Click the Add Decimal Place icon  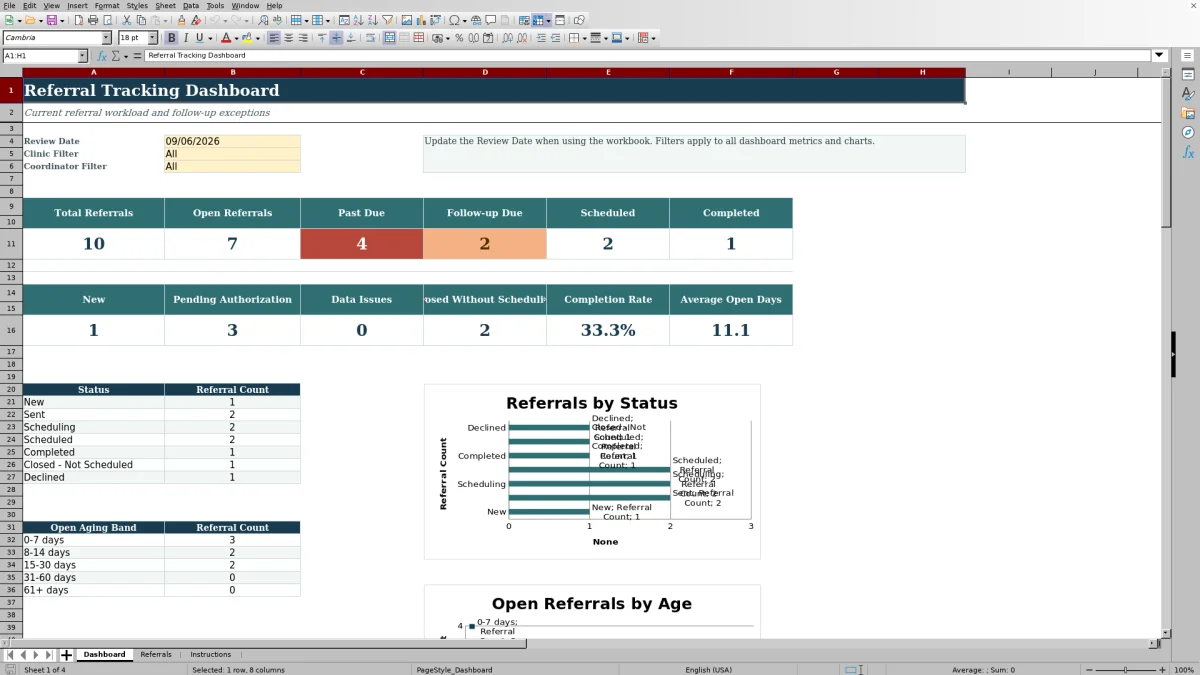[508, 38]
